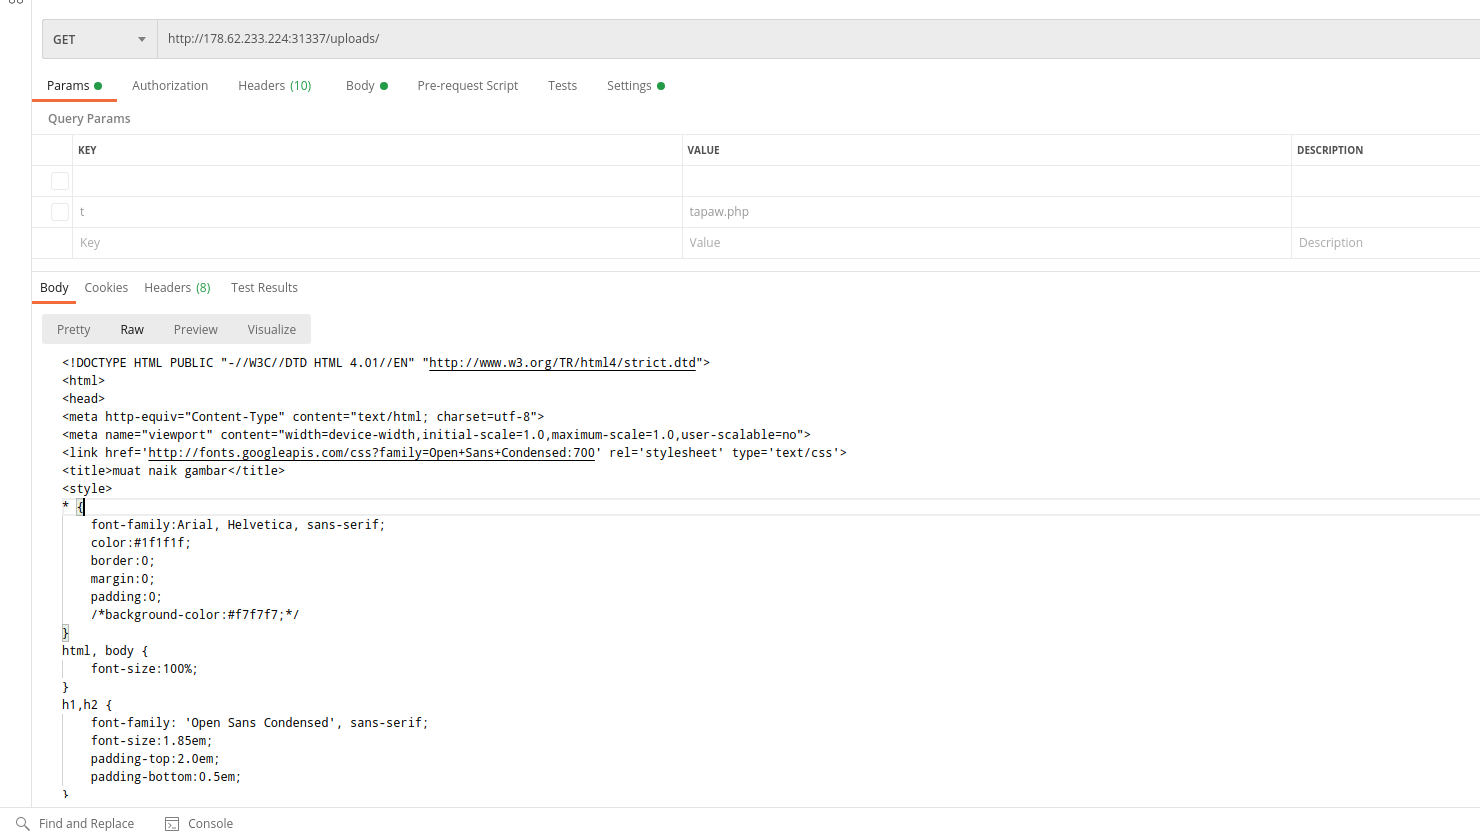Open the Test Results tab
This screenshot has width=1480, height=833.
click(x=264, y=288)
